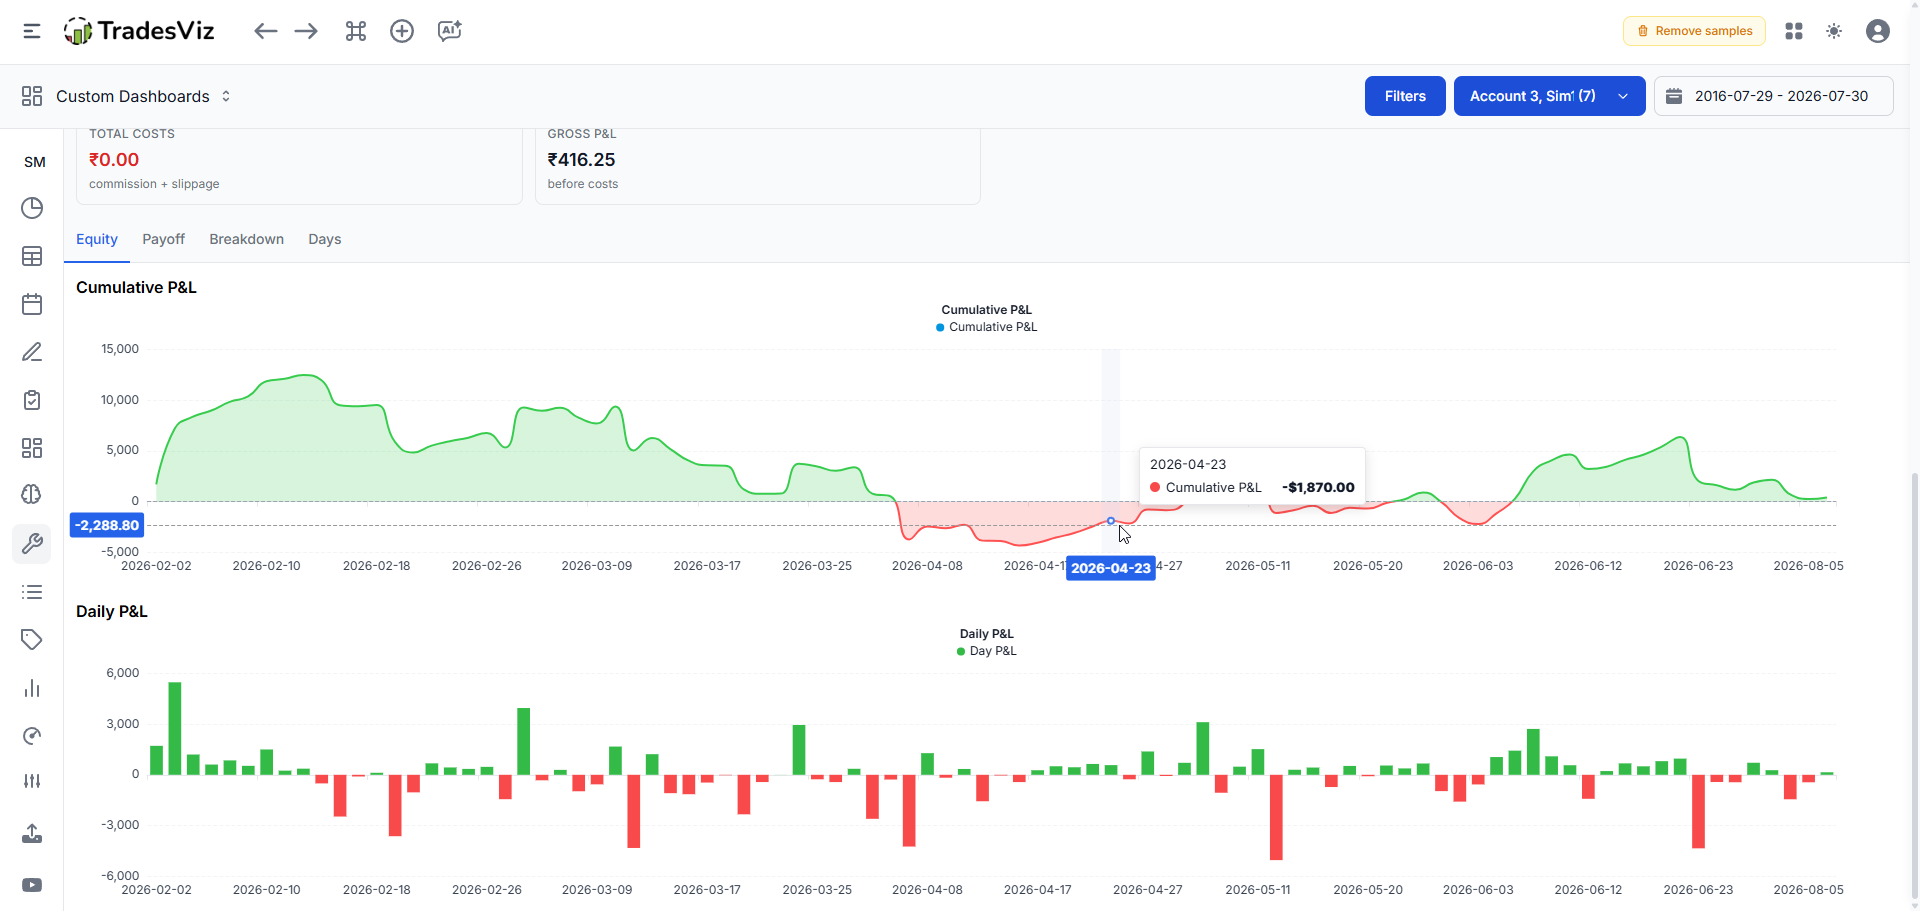Click the TradesViz logo
The width and height of the screenshot is (1920, 911).
139,31
